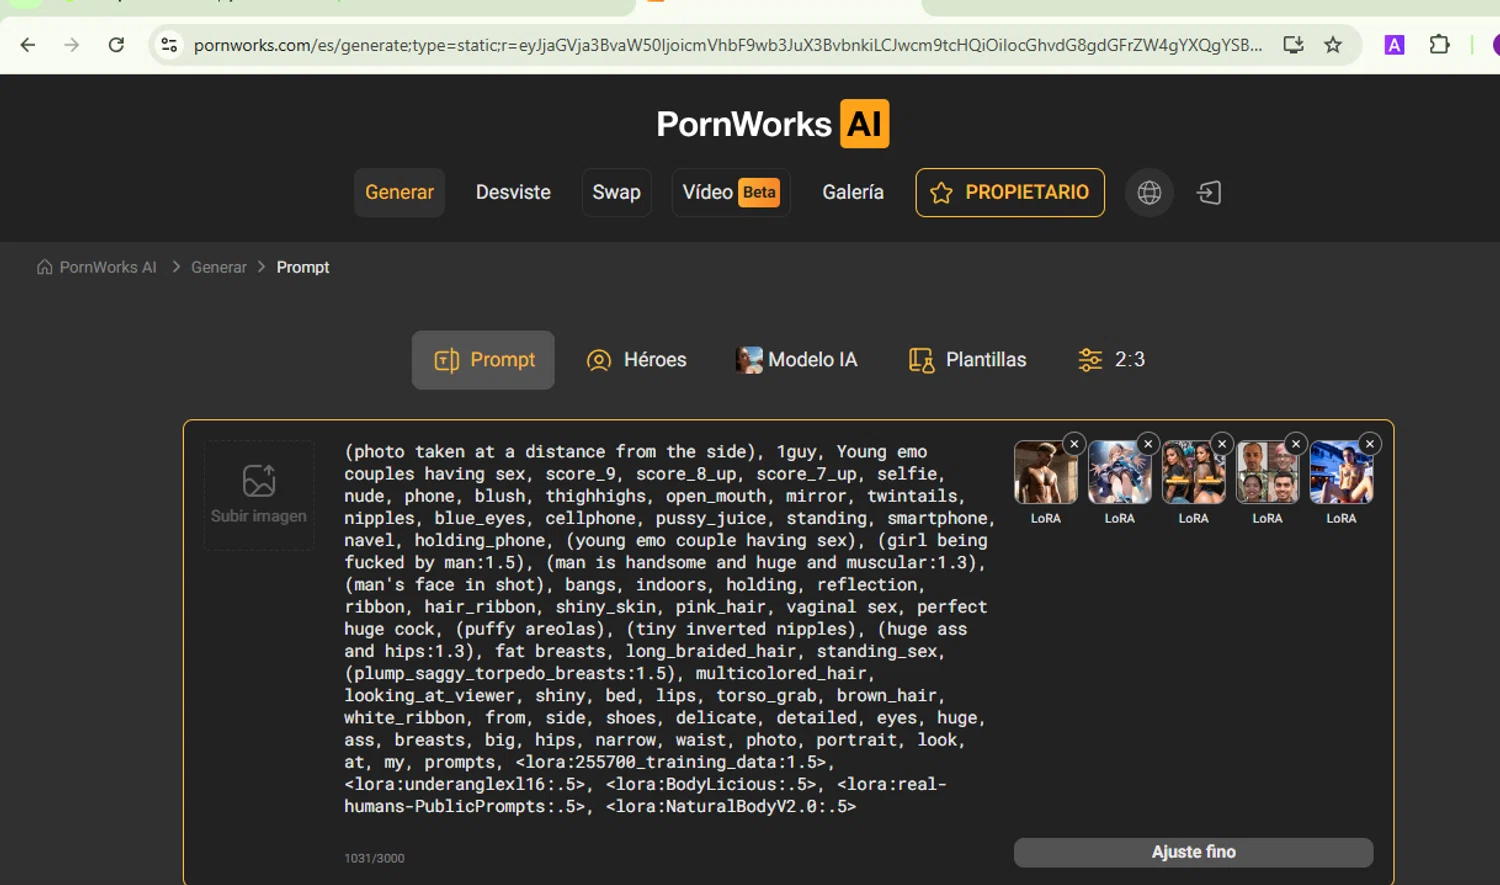The height and width of the screenshot is (885, 1500).
Task: Open the browser extensions puzzle menu
Action: point(1439,45)
